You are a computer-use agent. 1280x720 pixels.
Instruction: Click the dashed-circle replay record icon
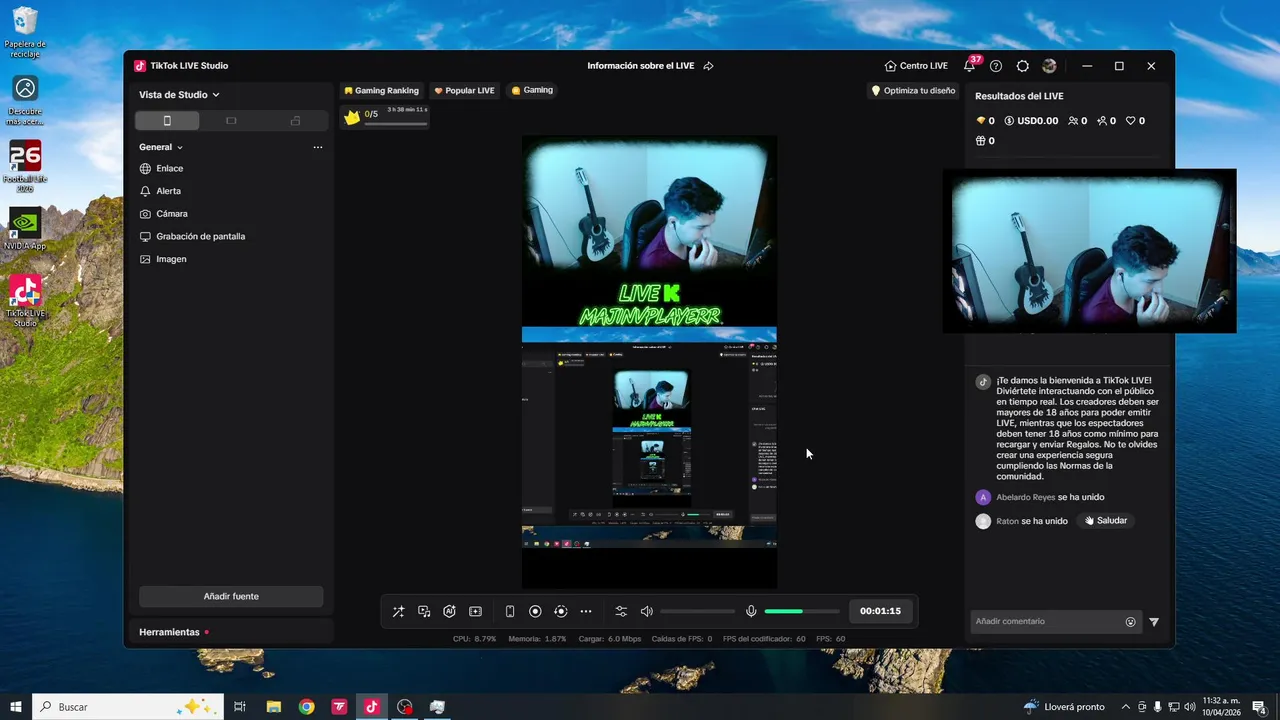click(x=561, y=611)
